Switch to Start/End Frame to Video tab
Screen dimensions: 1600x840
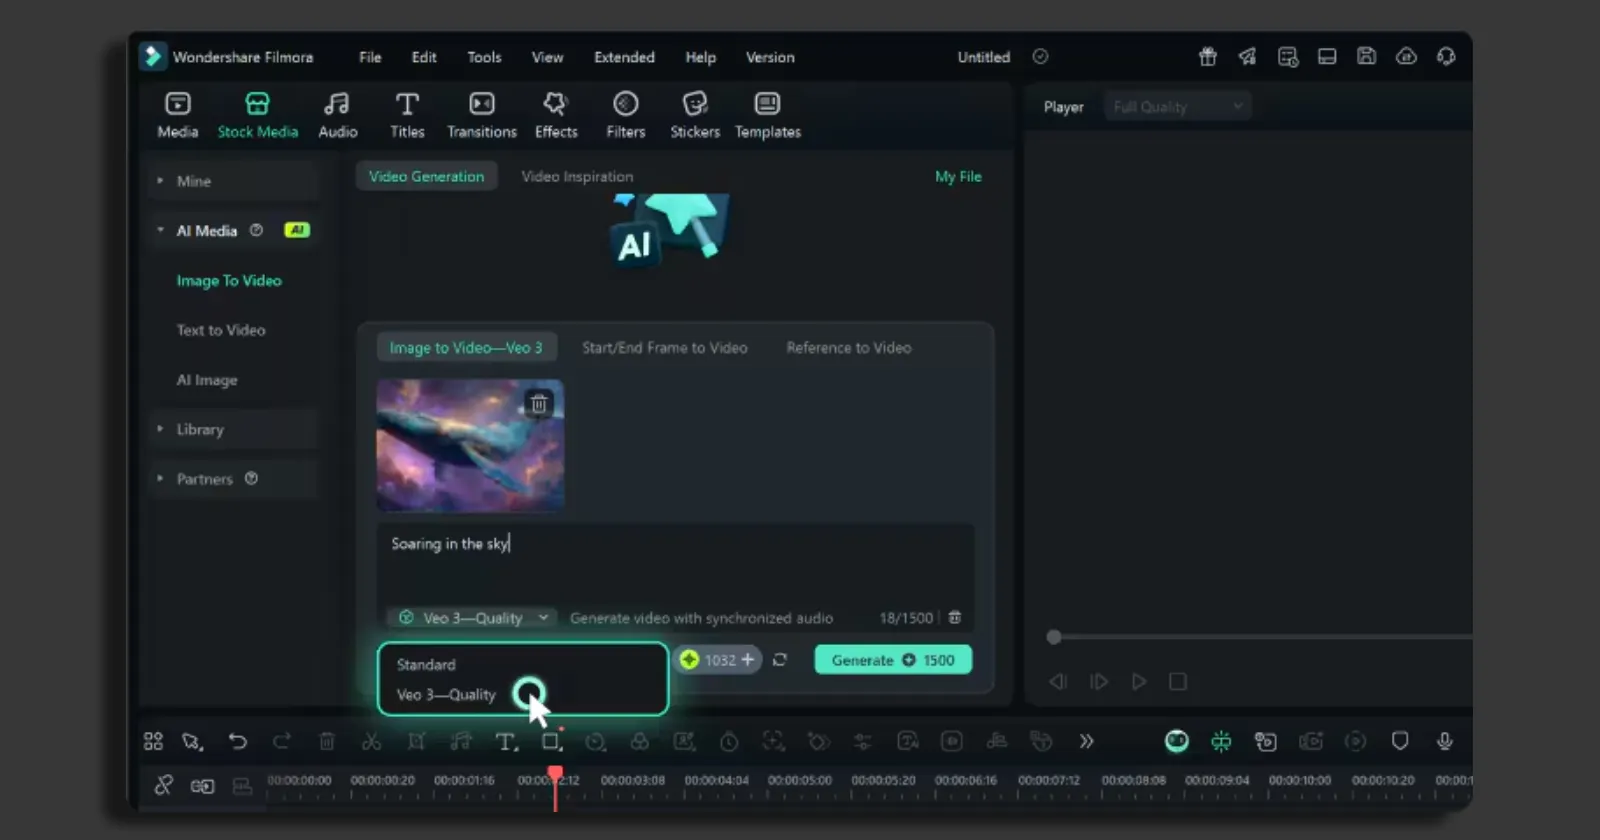click(x=664, y=348)
